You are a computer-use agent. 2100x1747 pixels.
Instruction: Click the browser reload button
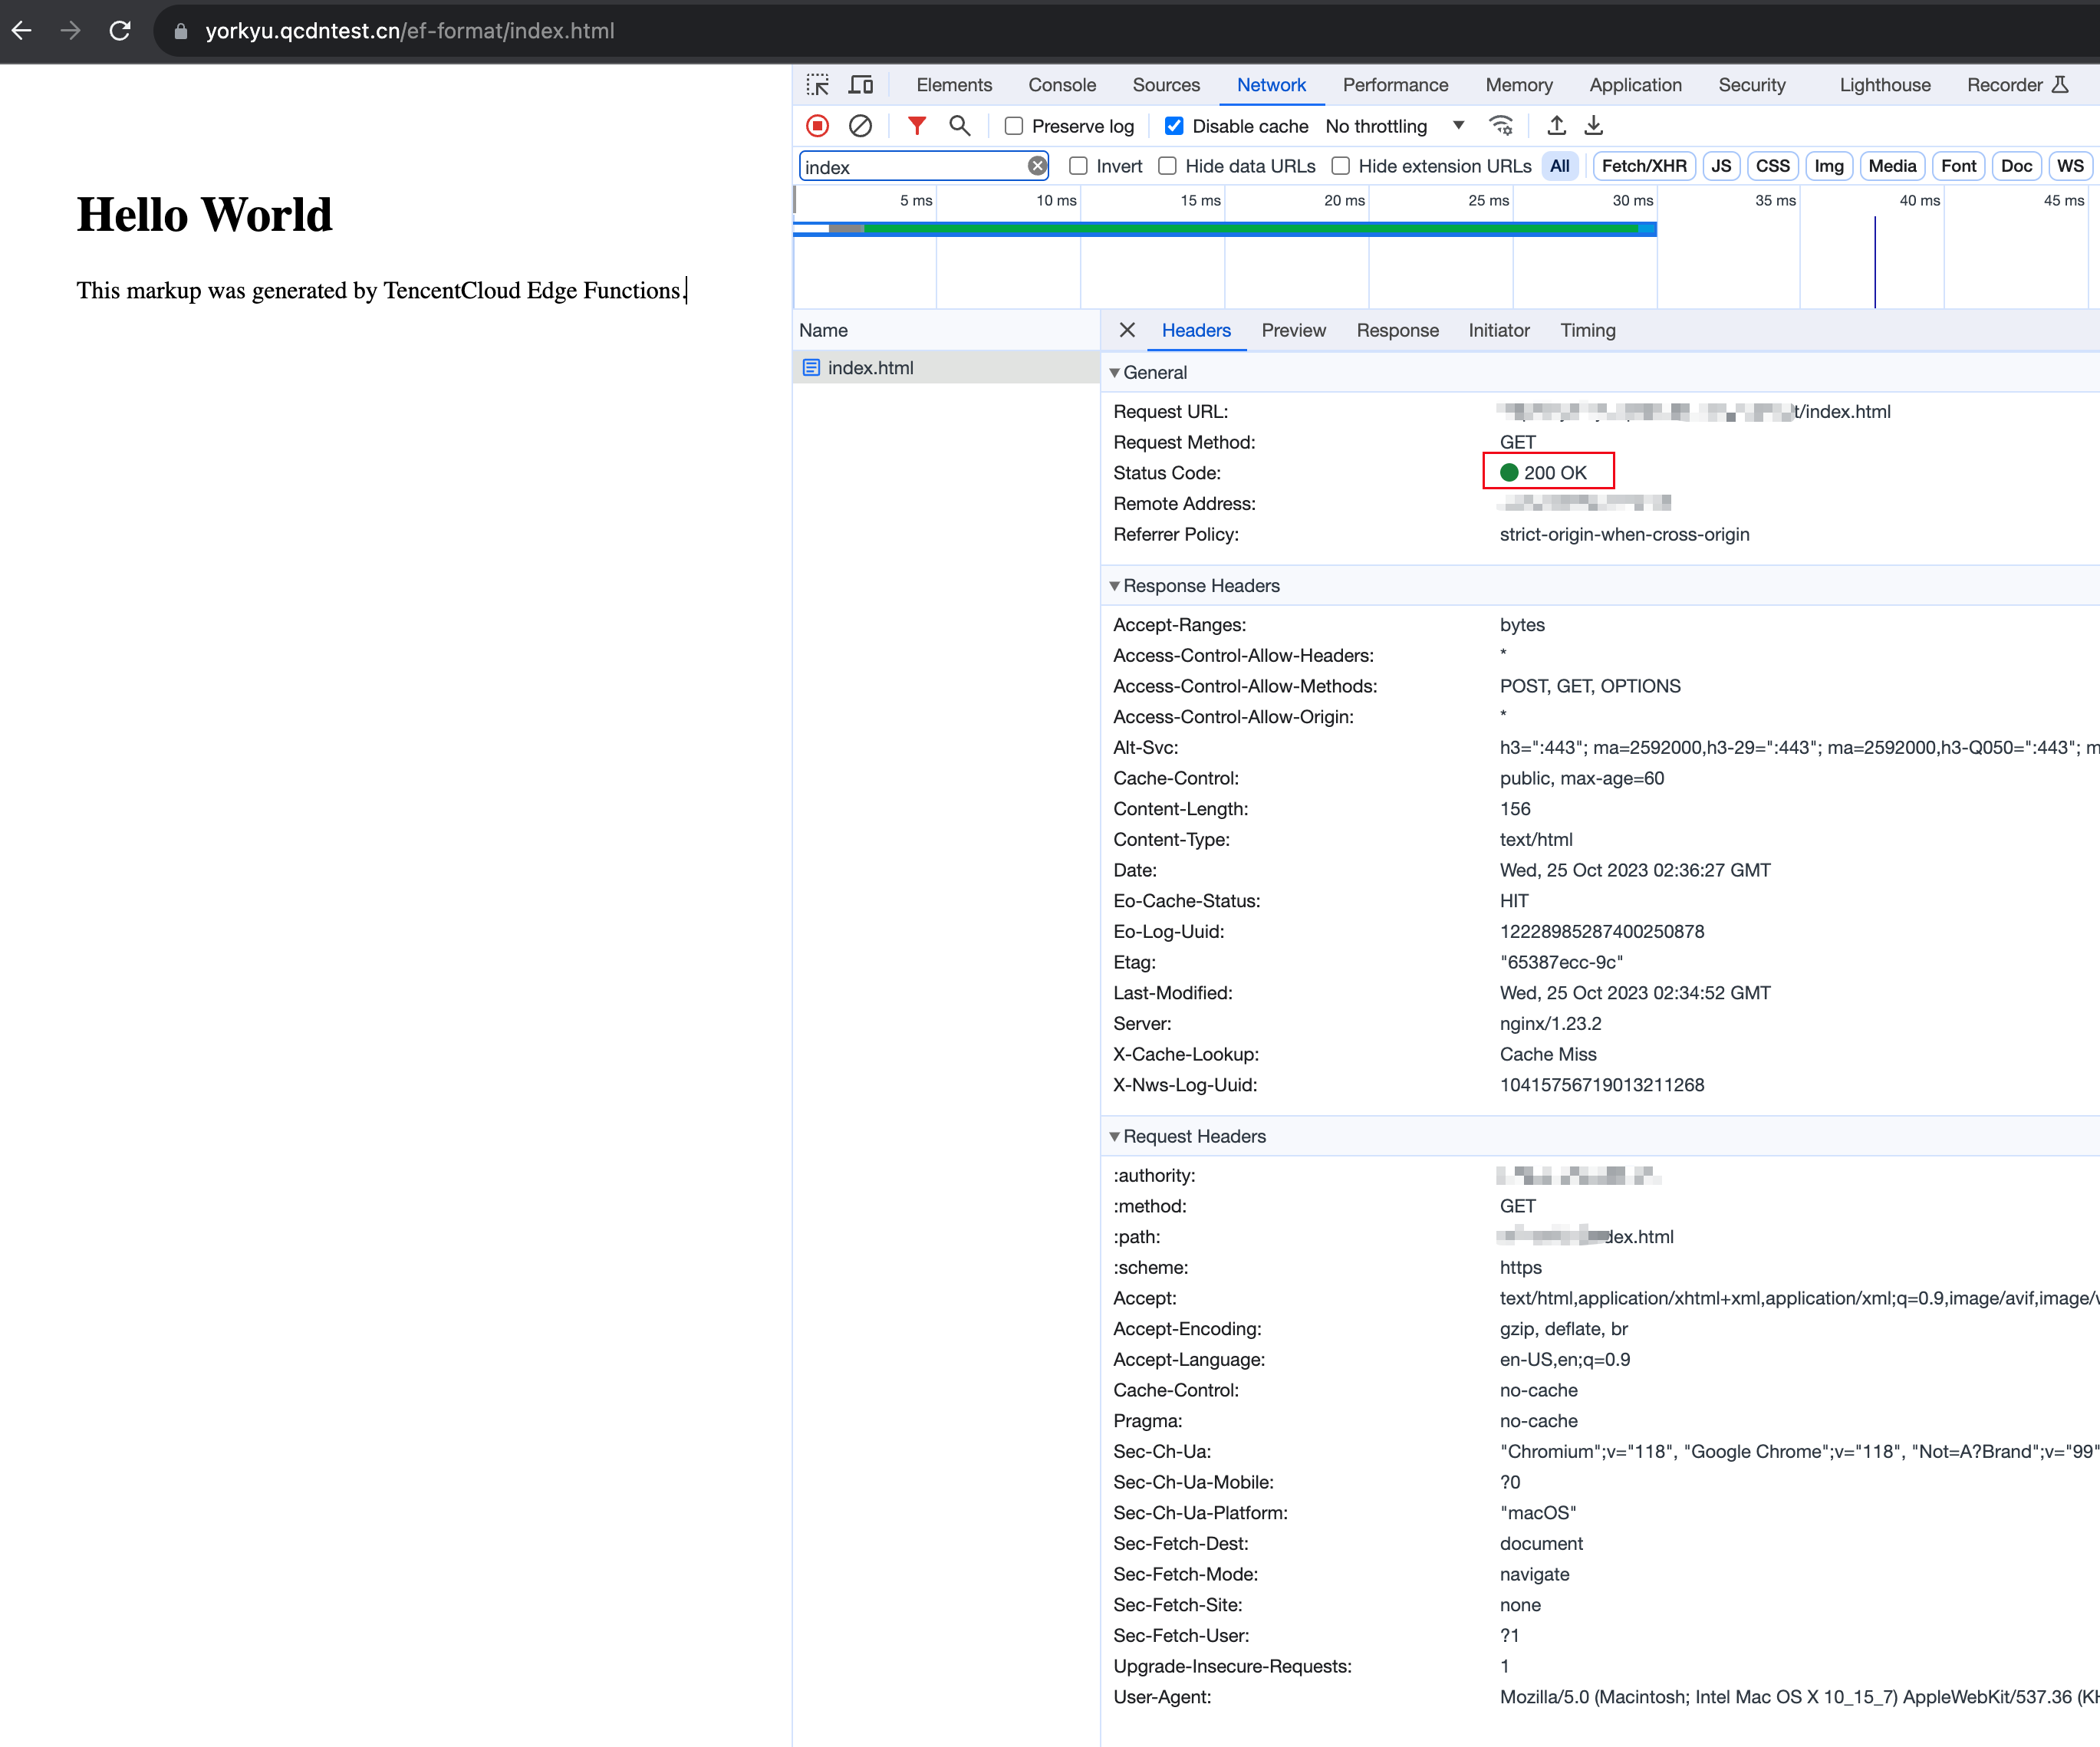pos(120,31)
